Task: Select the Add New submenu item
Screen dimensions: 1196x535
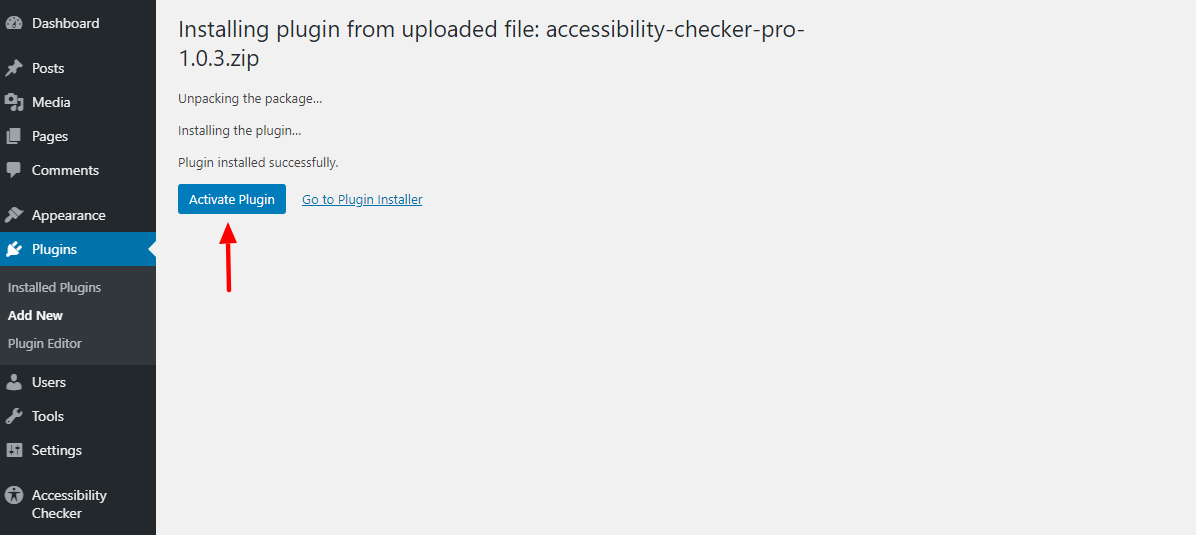Action: click(x=35, y=315)
